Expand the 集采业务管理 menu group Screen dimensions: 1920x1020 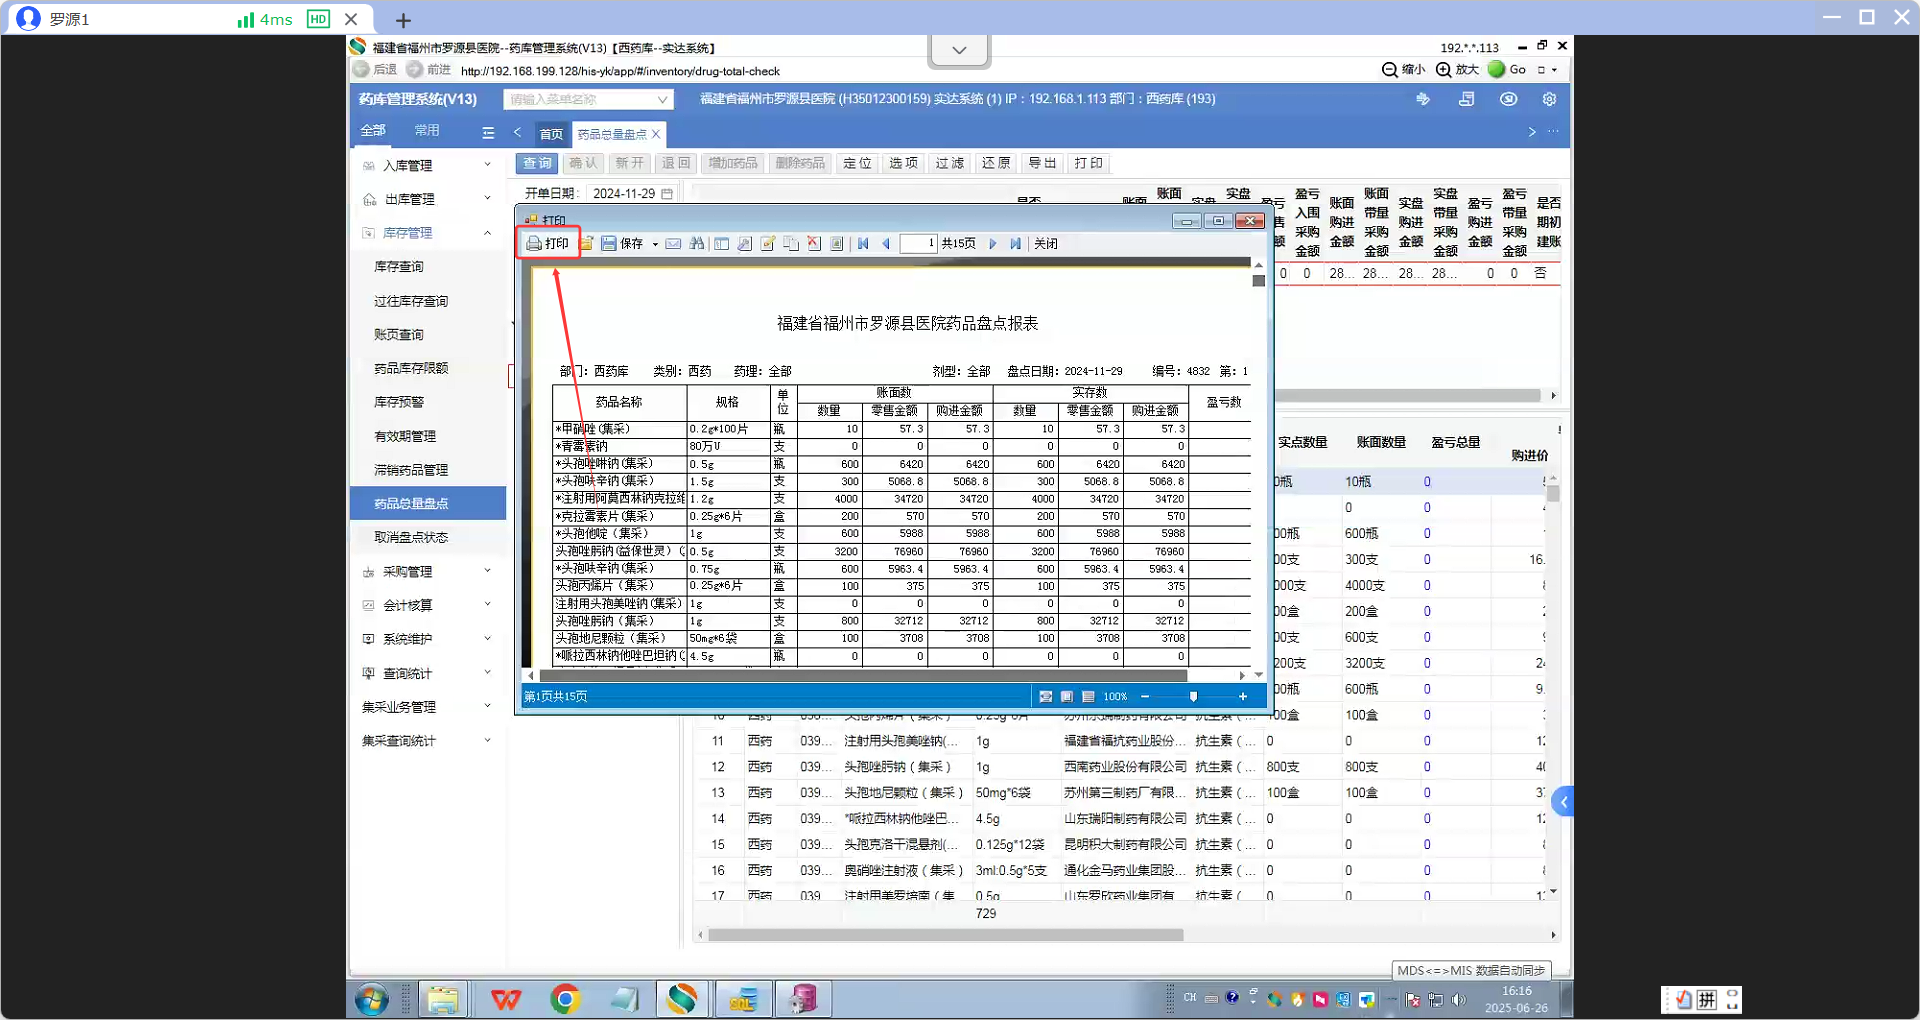pos(428,707)
